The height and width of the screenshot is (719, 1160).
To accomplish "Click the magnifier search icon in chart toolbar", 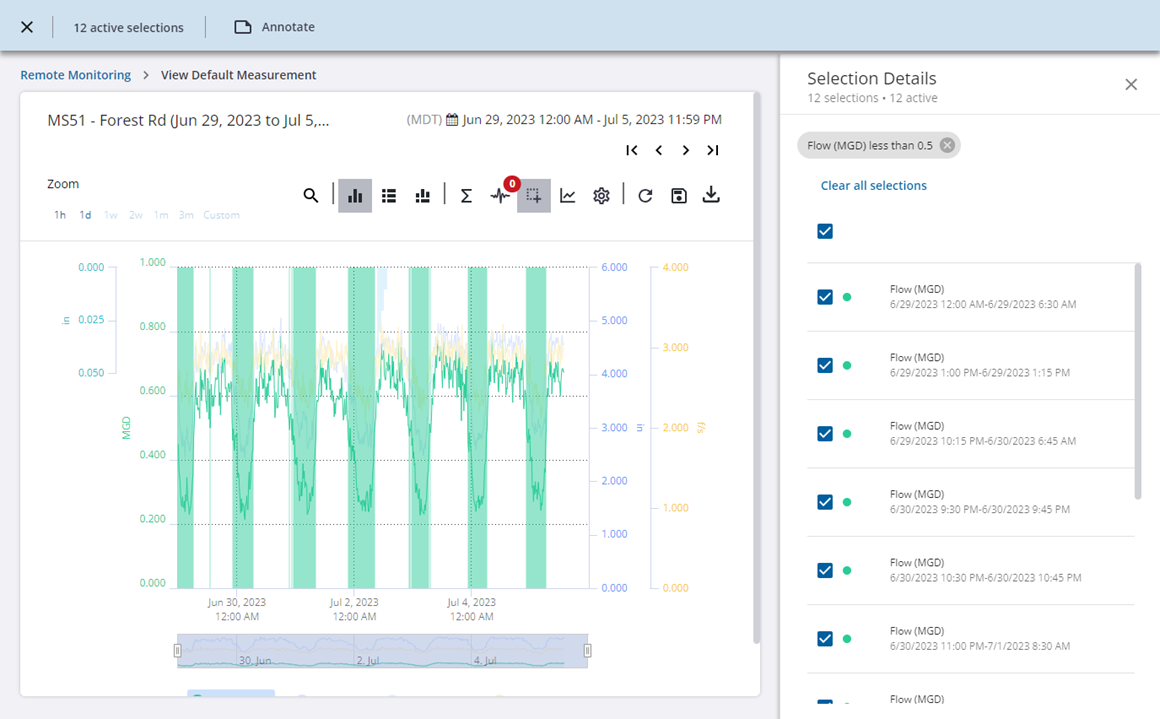I will pyautogui.click(x=311, y=196).
